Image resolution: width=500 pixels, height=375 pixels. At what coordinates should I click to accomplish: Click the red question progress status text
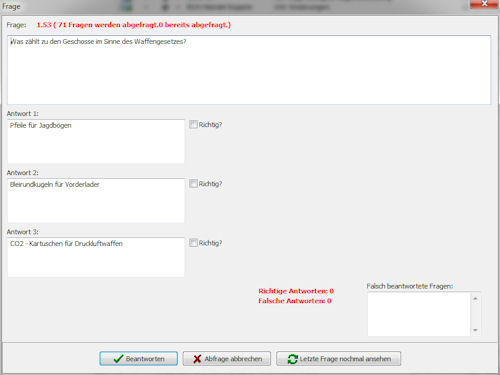(134, 25)
